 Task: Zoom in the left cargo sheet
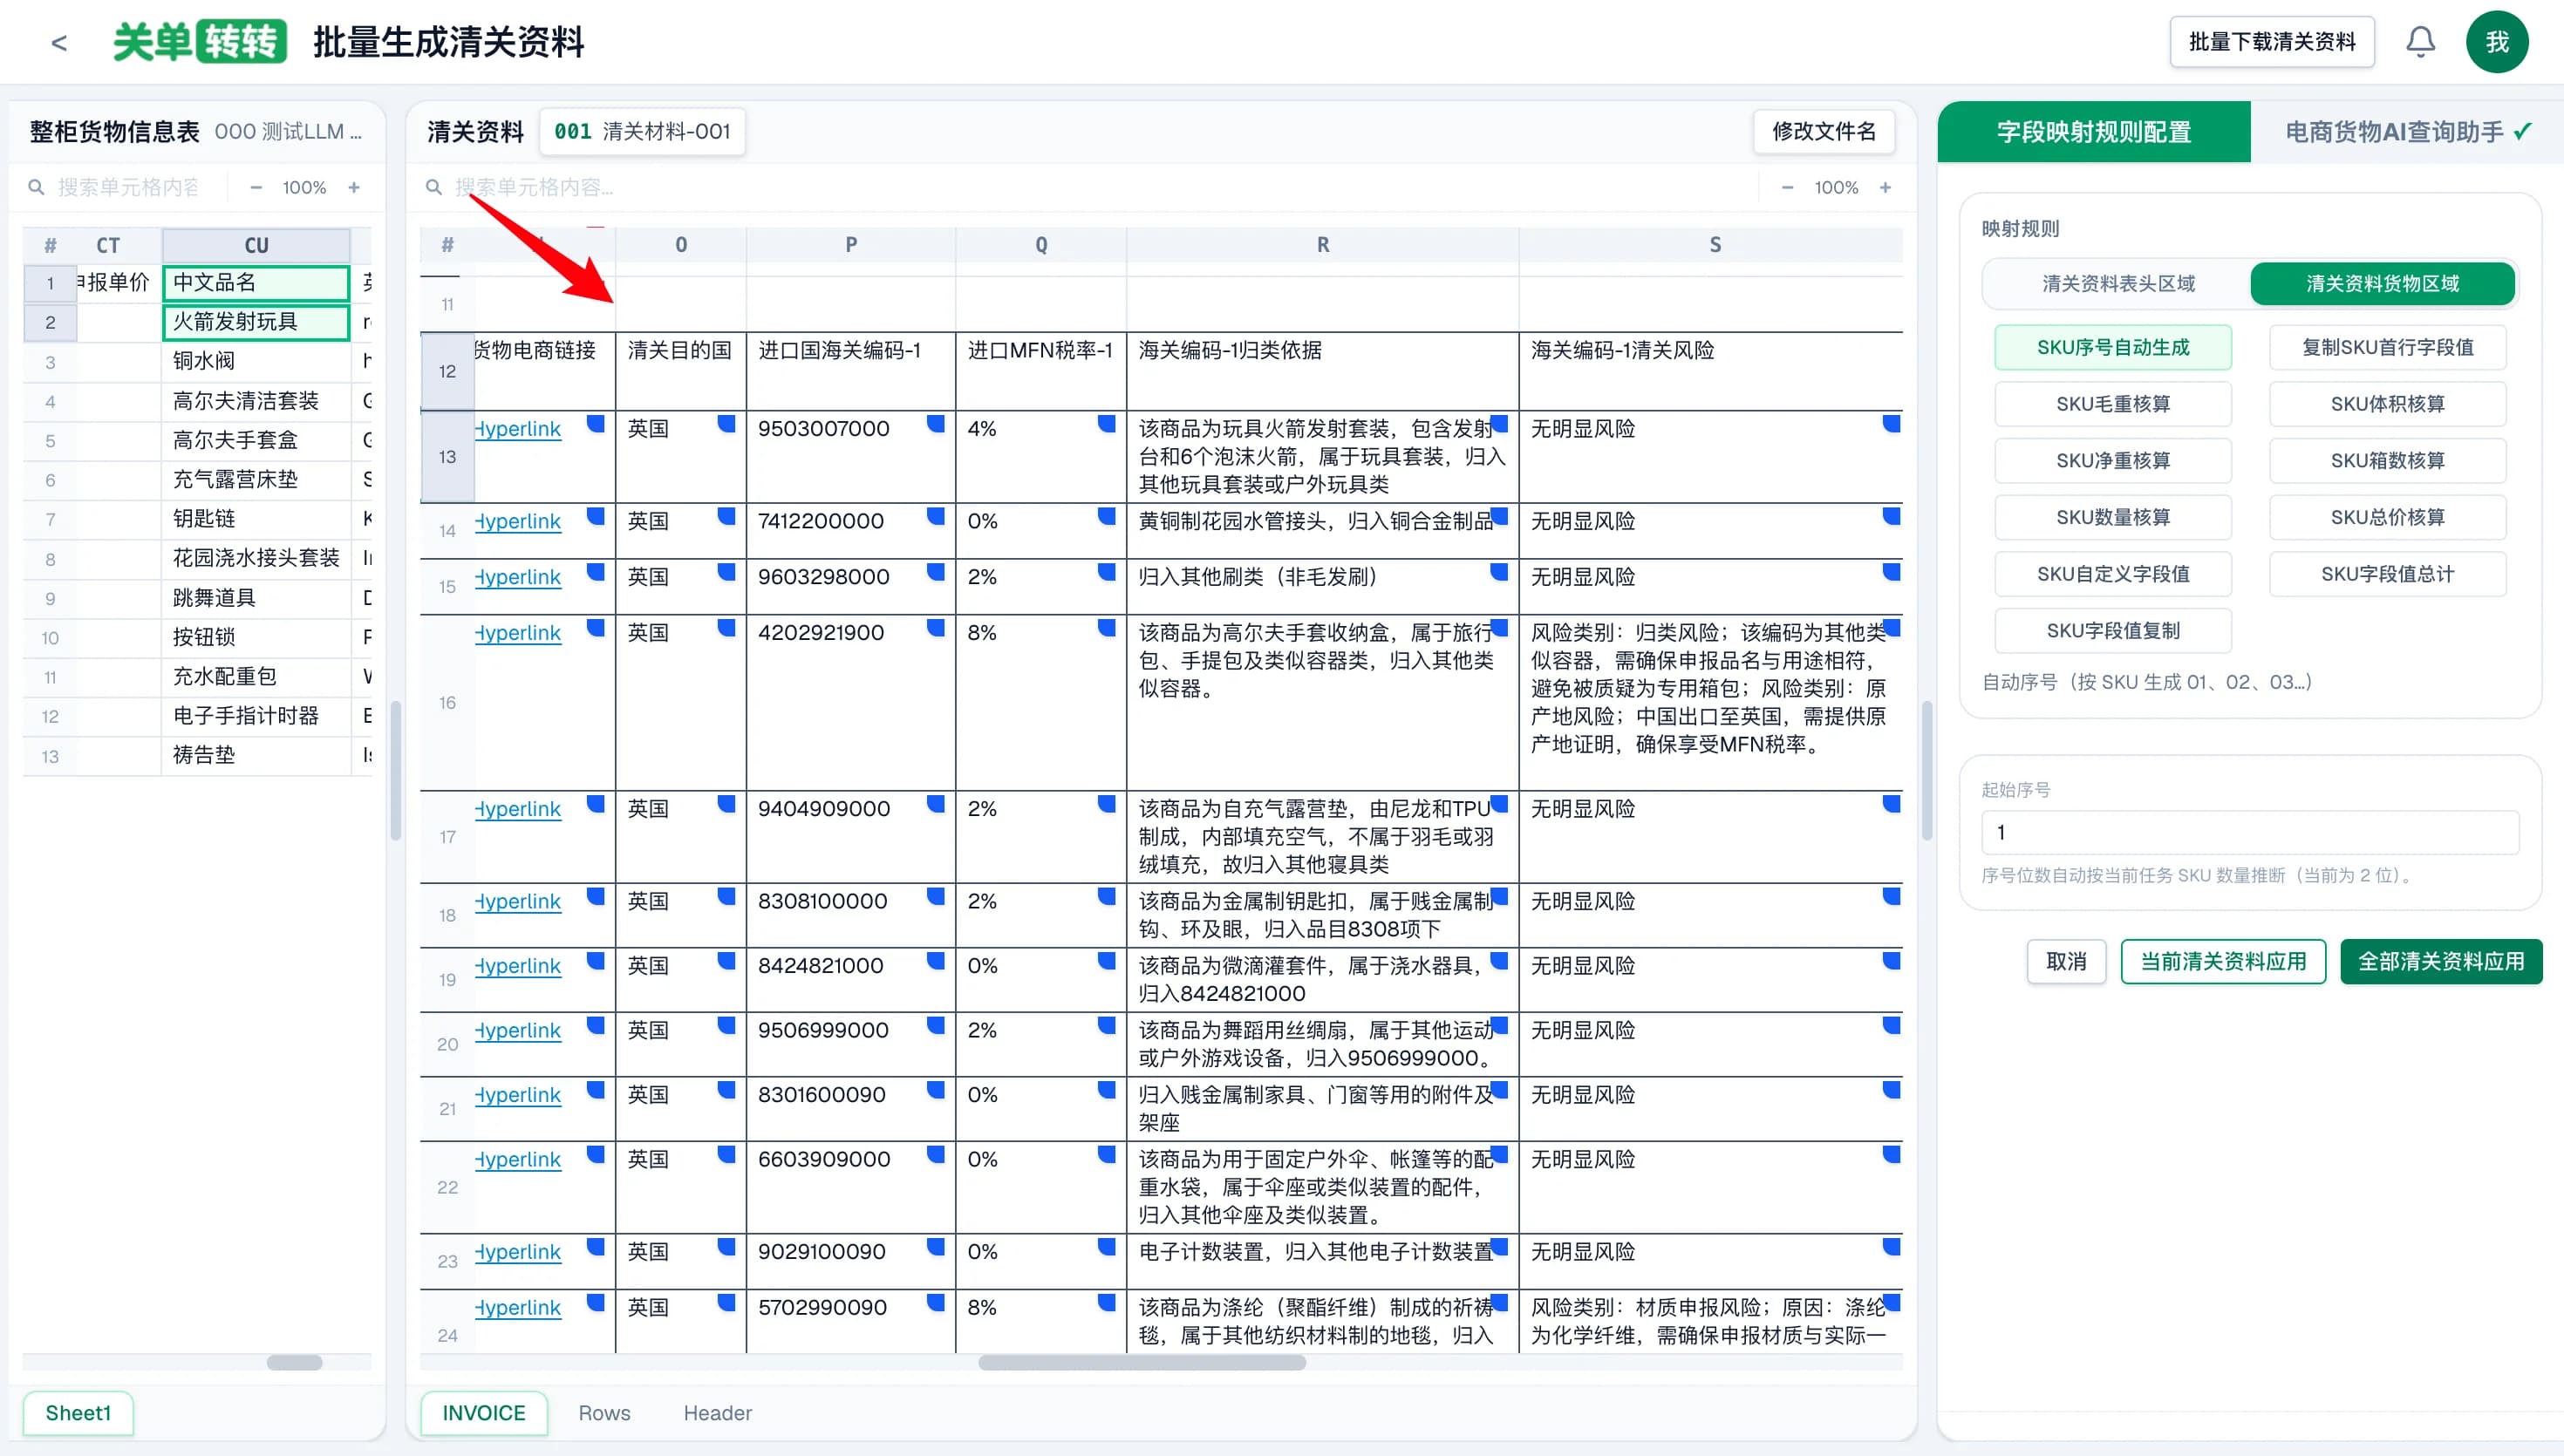(354, 187)
